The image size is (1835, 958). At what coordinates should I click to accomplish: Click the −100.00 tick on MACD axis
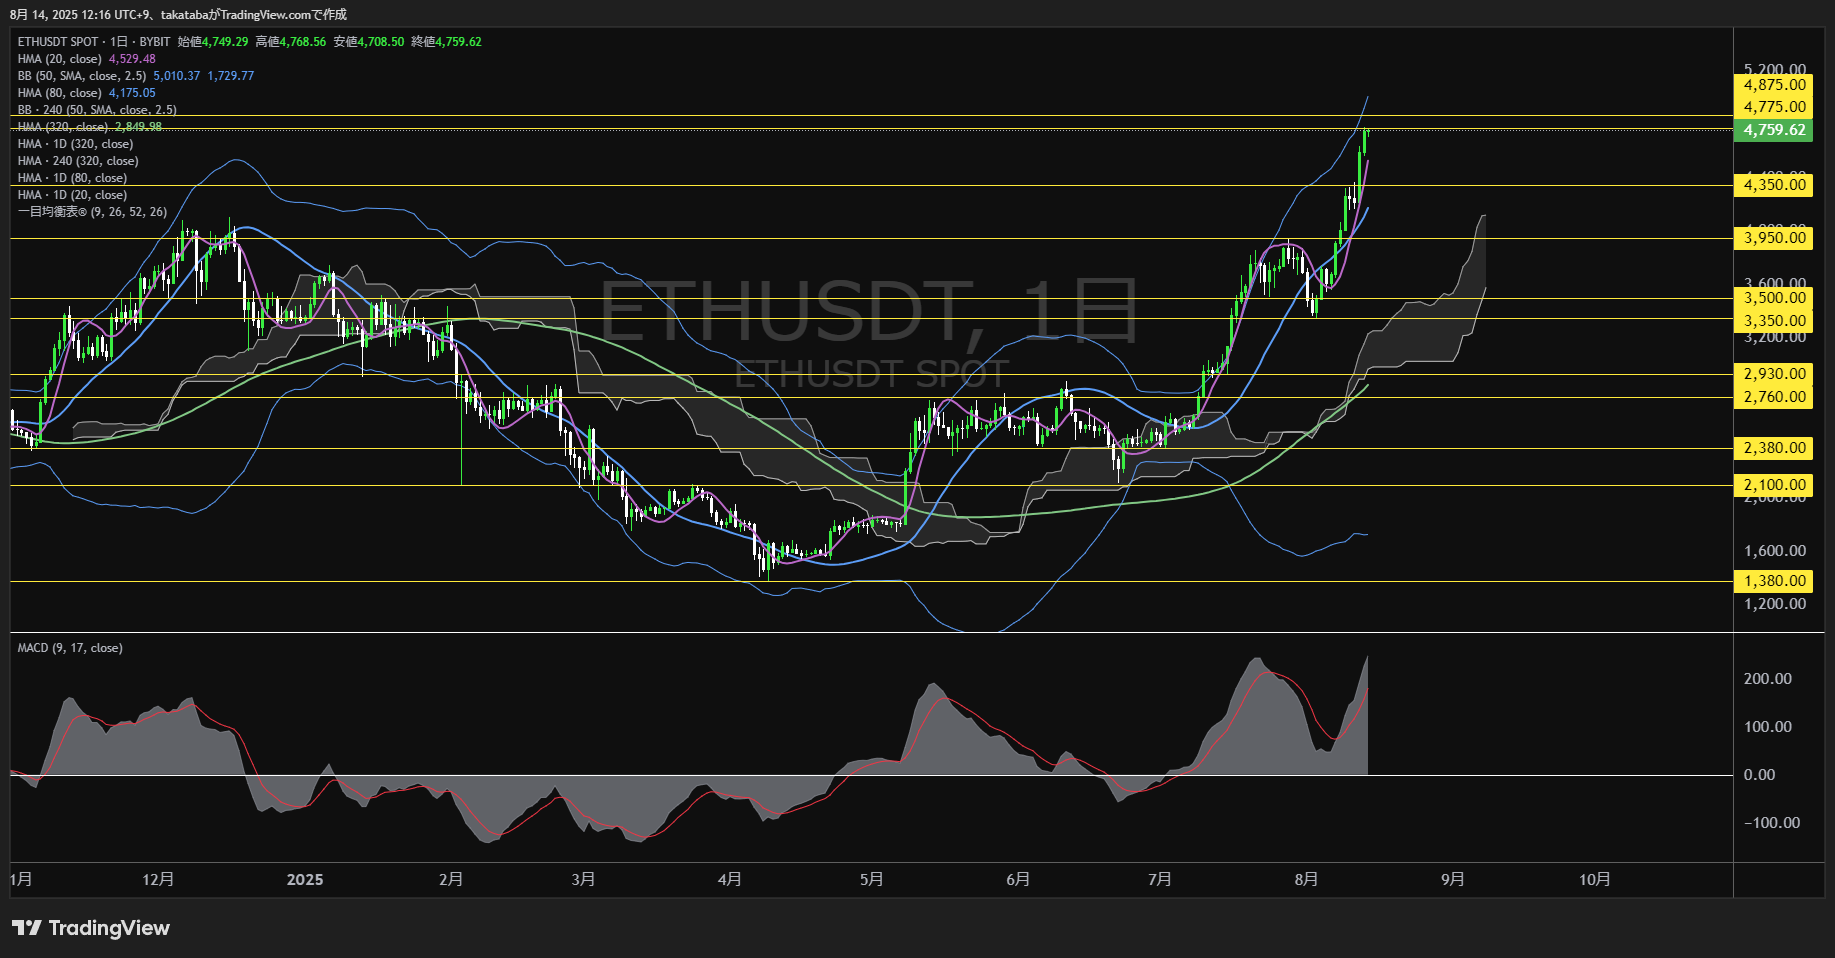point(1772,823)
